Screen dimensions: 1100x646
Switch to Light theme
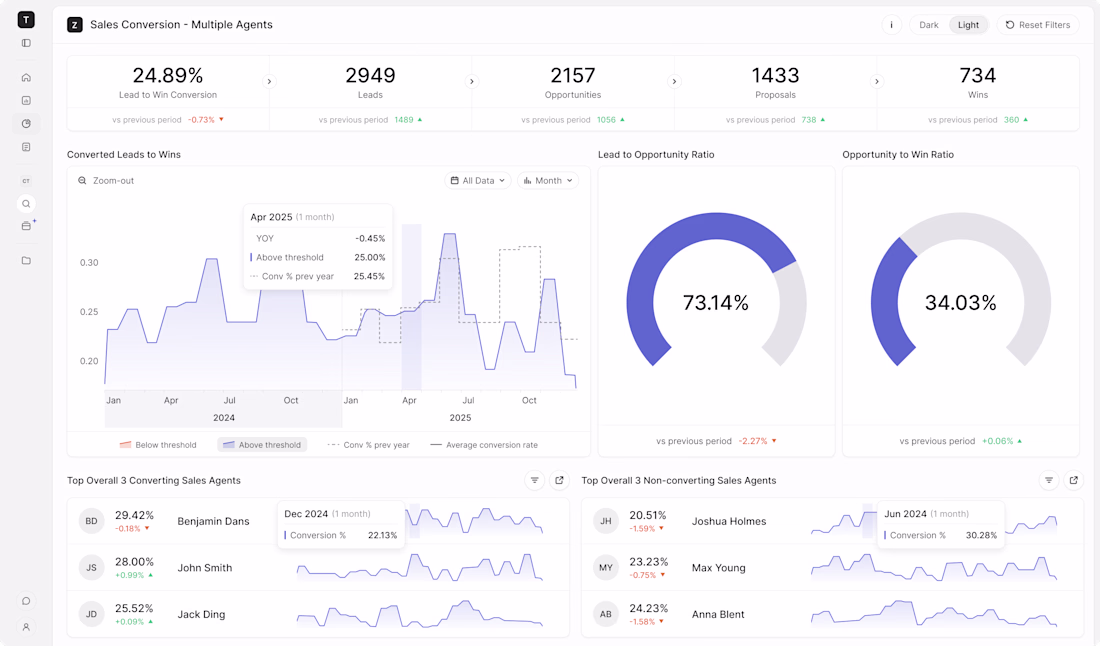[x=968, y=25]
